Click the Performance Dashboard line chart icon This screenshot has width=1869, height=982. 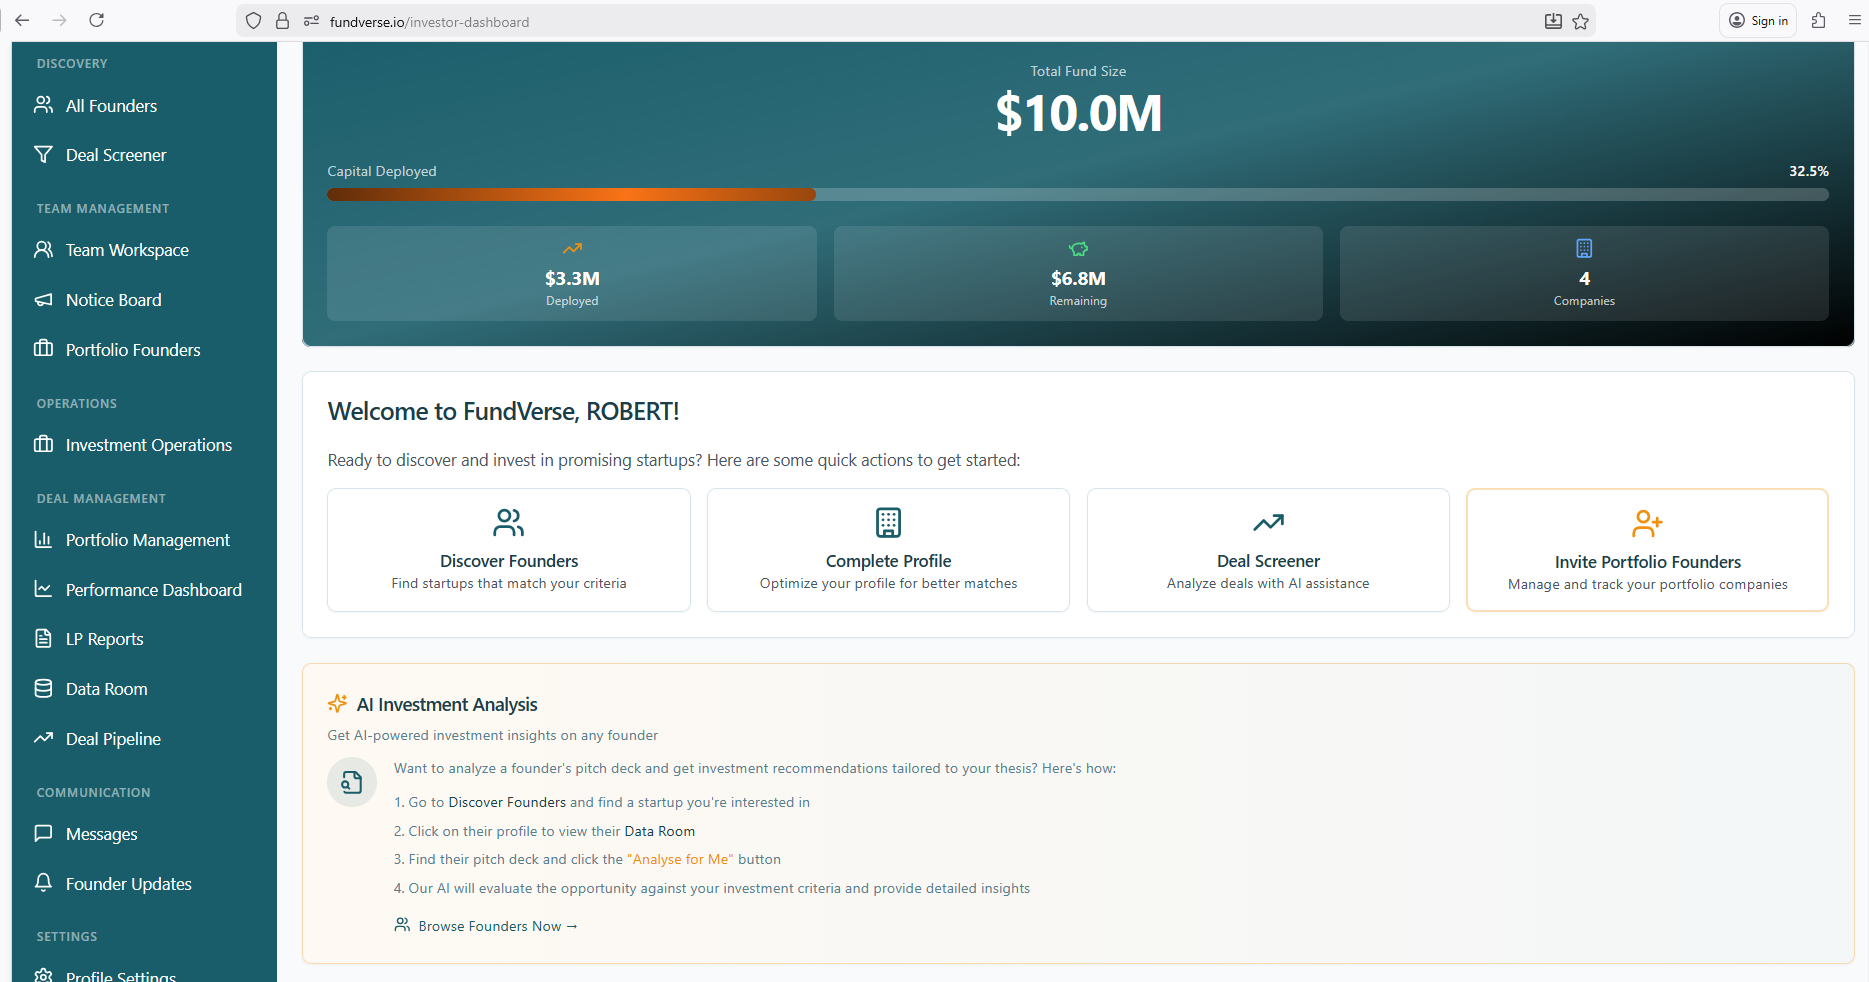click(44, 589)
